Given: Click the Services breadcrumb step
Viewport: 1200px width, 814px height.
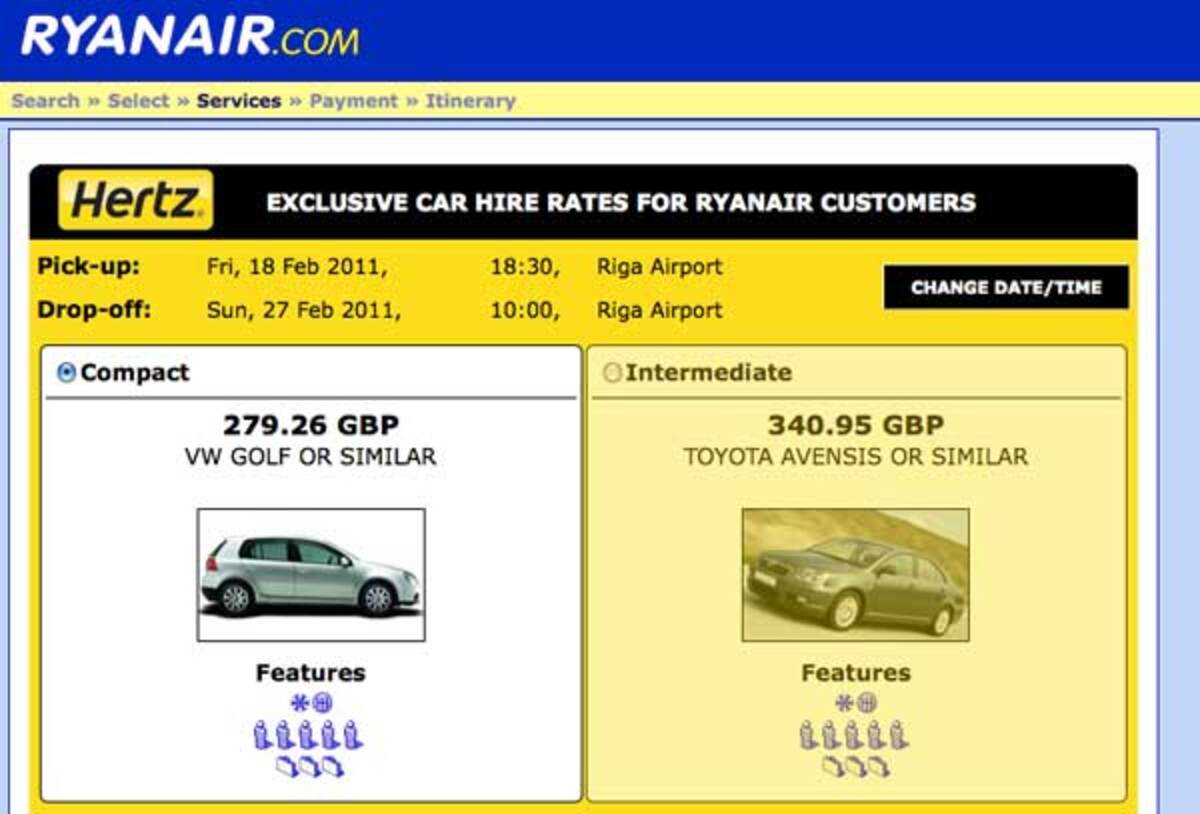Looking at the screenshot, I should [239, 101].
